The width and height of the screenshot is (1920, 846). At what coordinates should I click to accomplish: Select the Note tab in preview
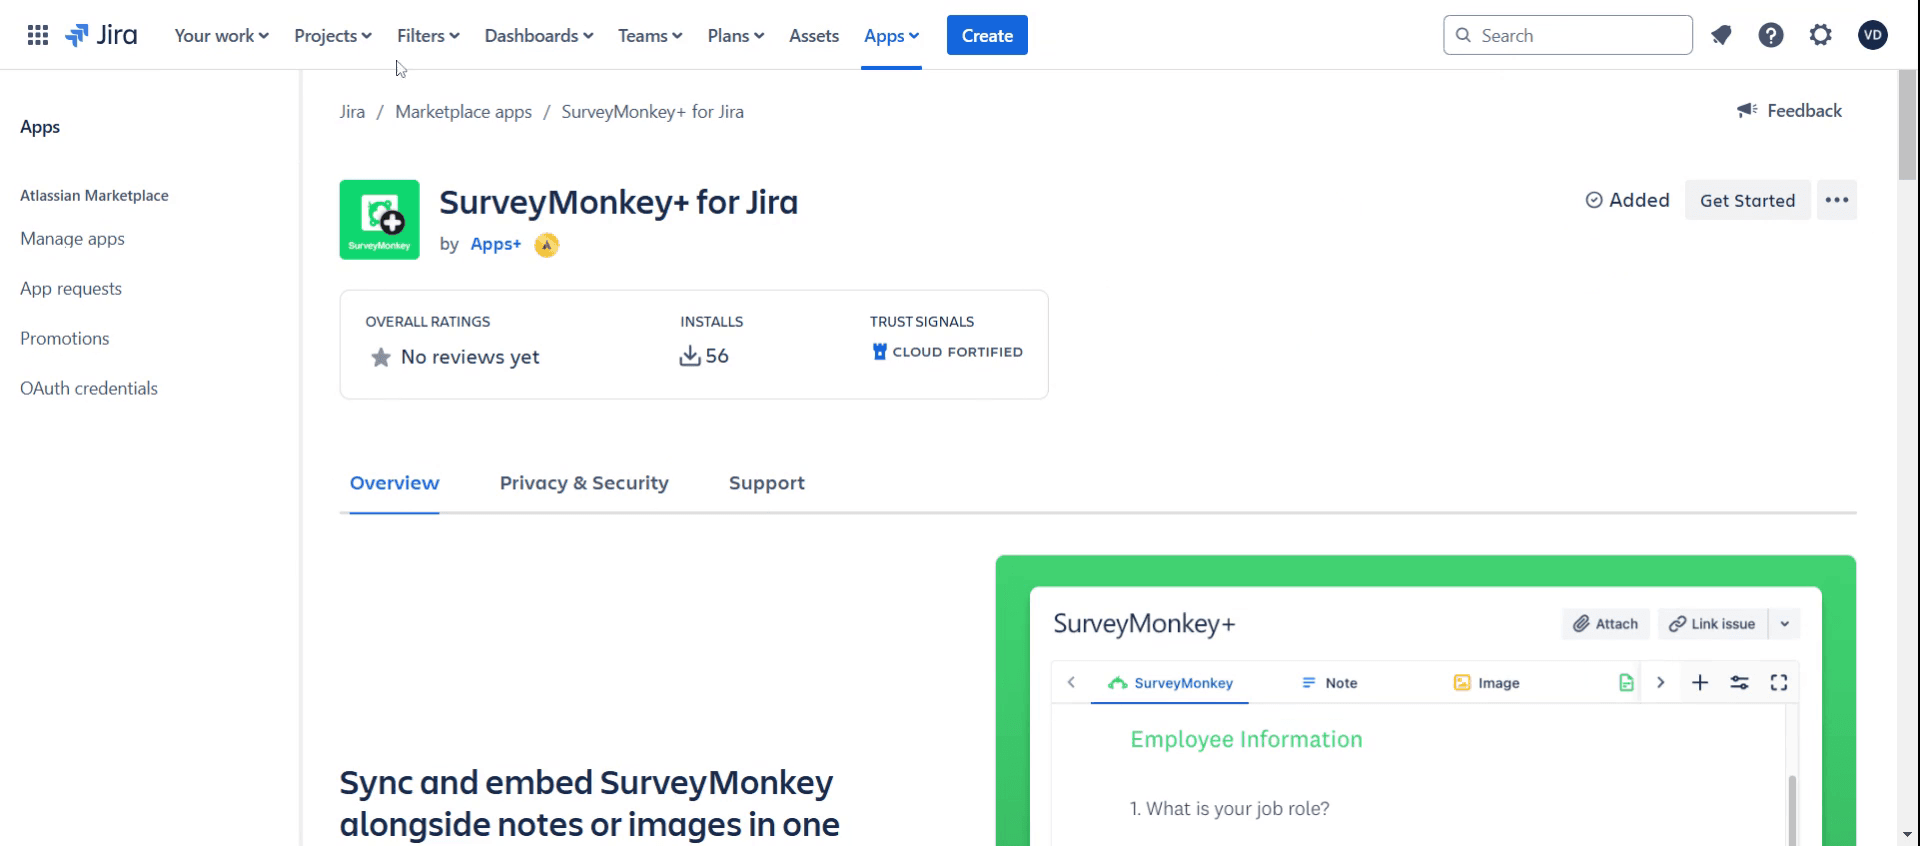[1329, 683]
